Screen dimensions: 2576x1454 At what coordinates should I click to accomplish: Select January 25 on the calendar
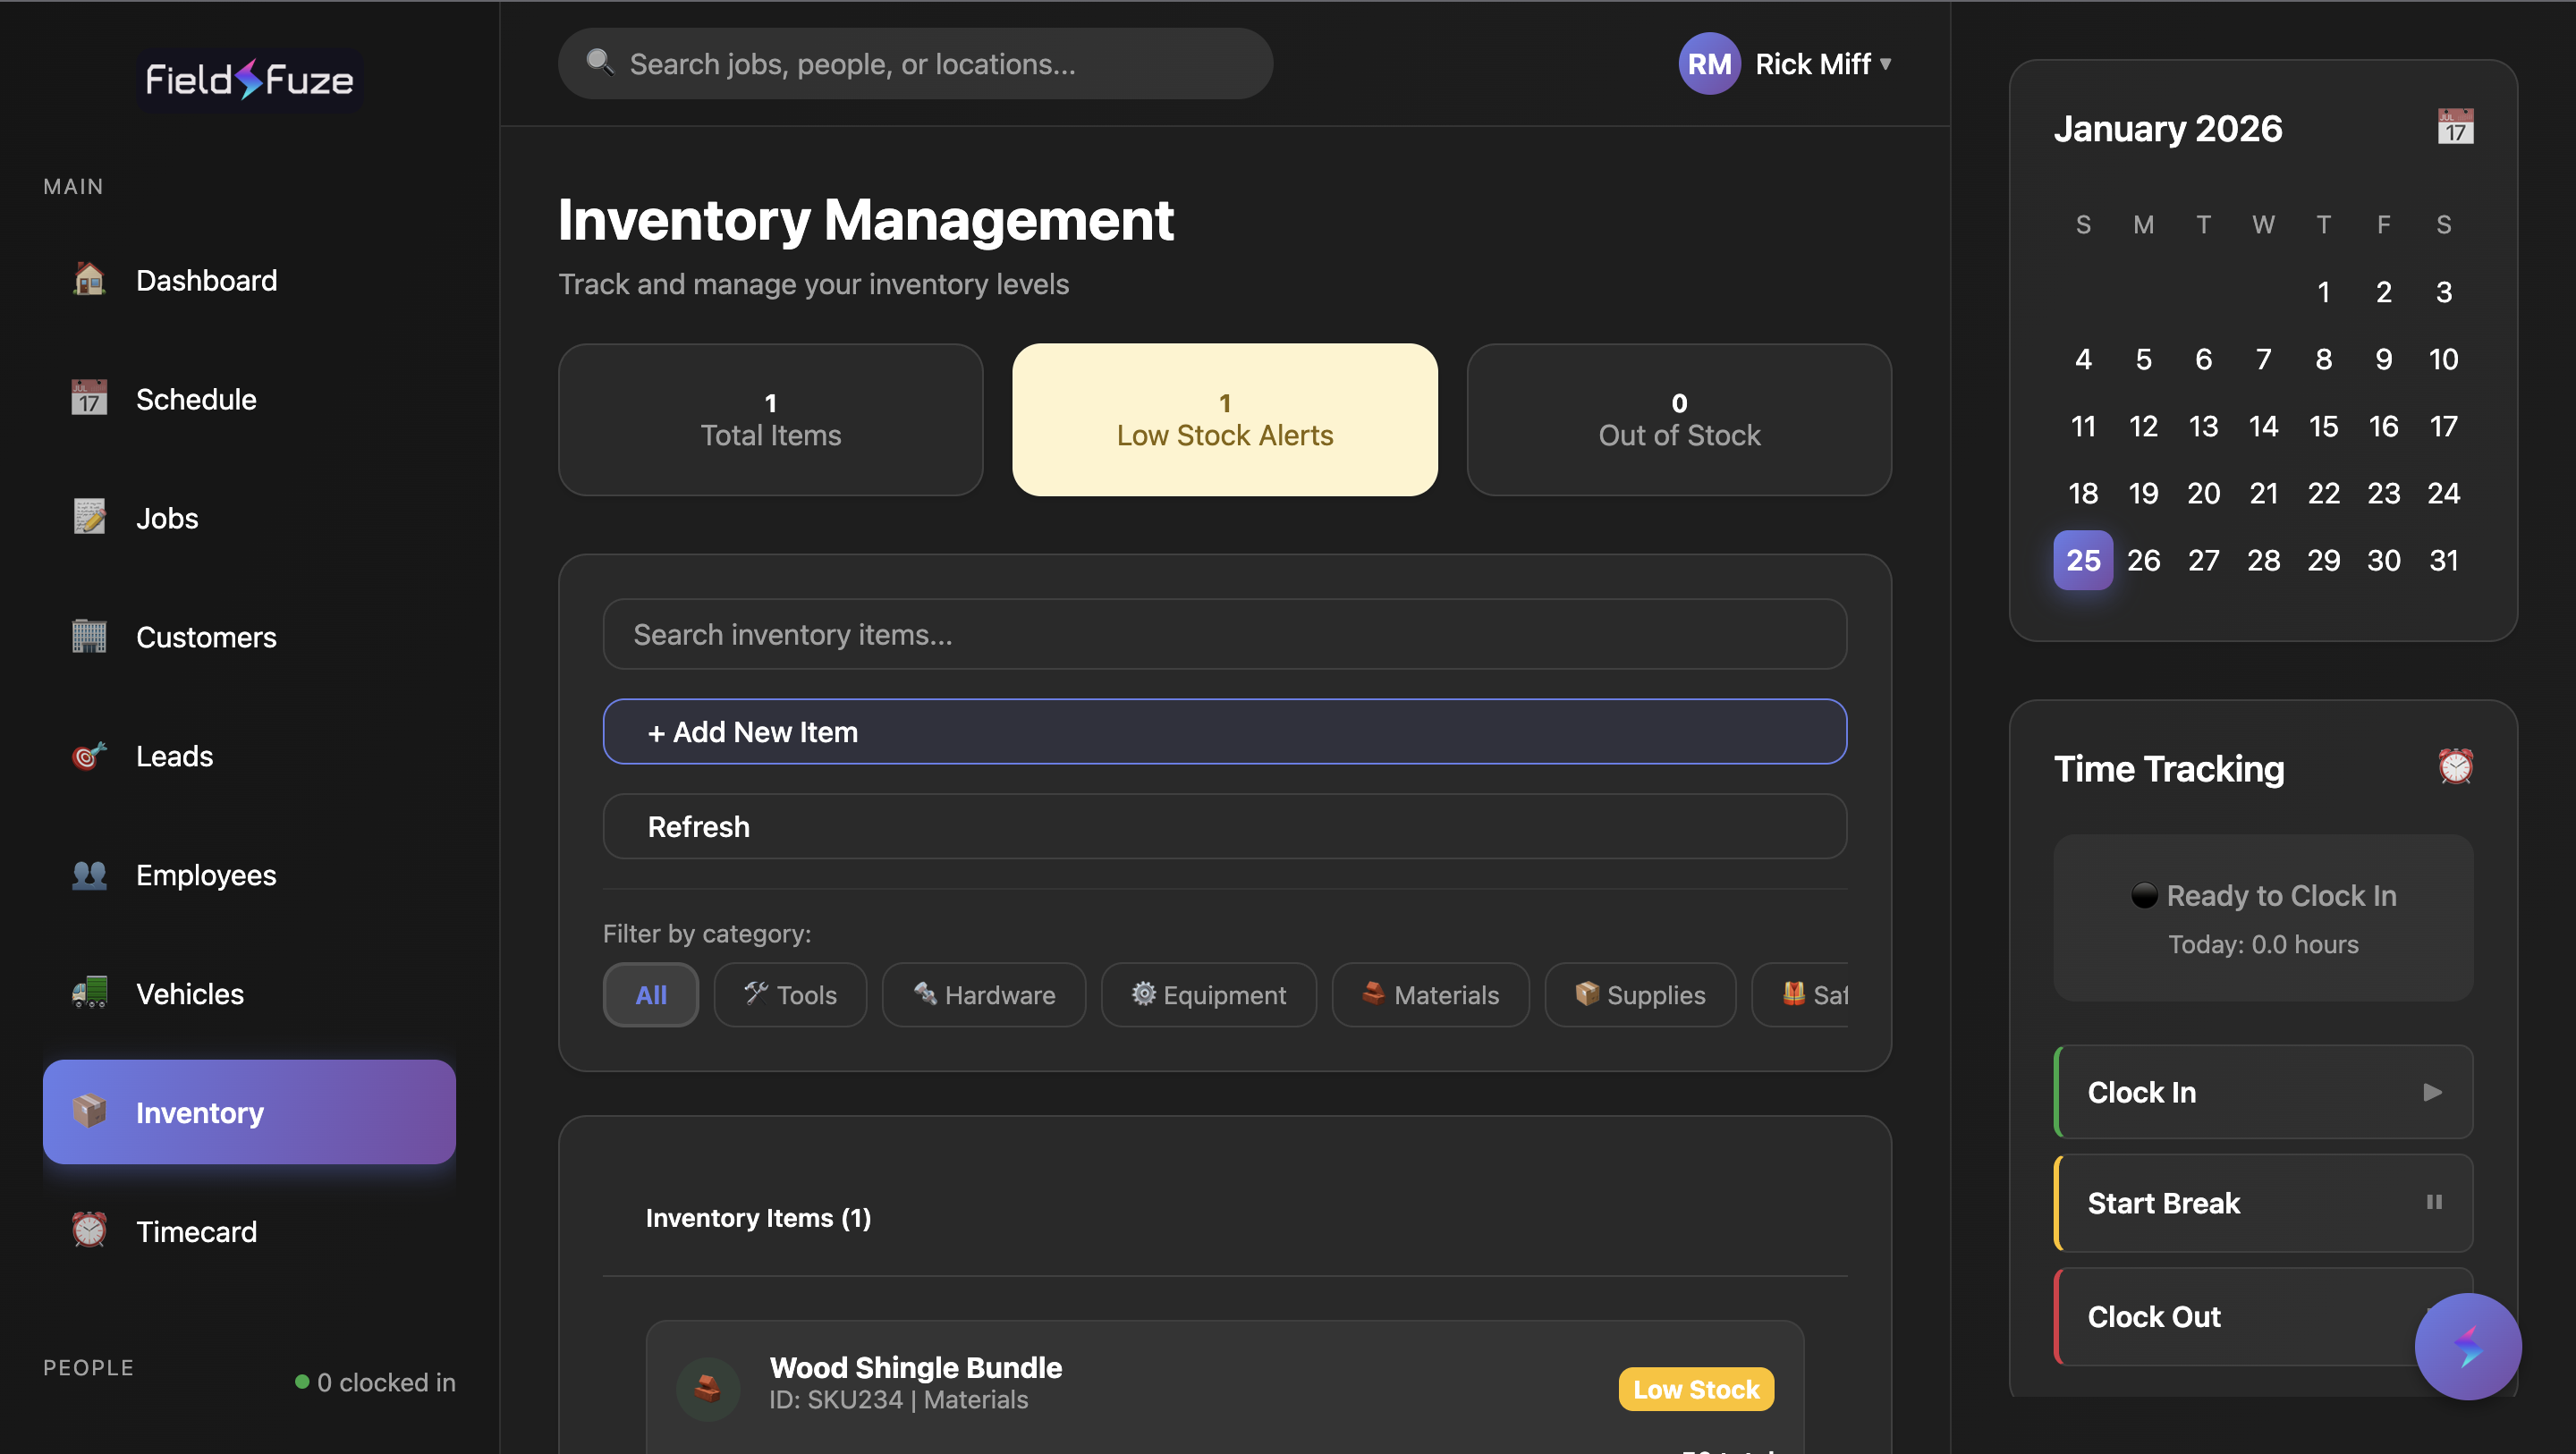[x=2083, y=560]
